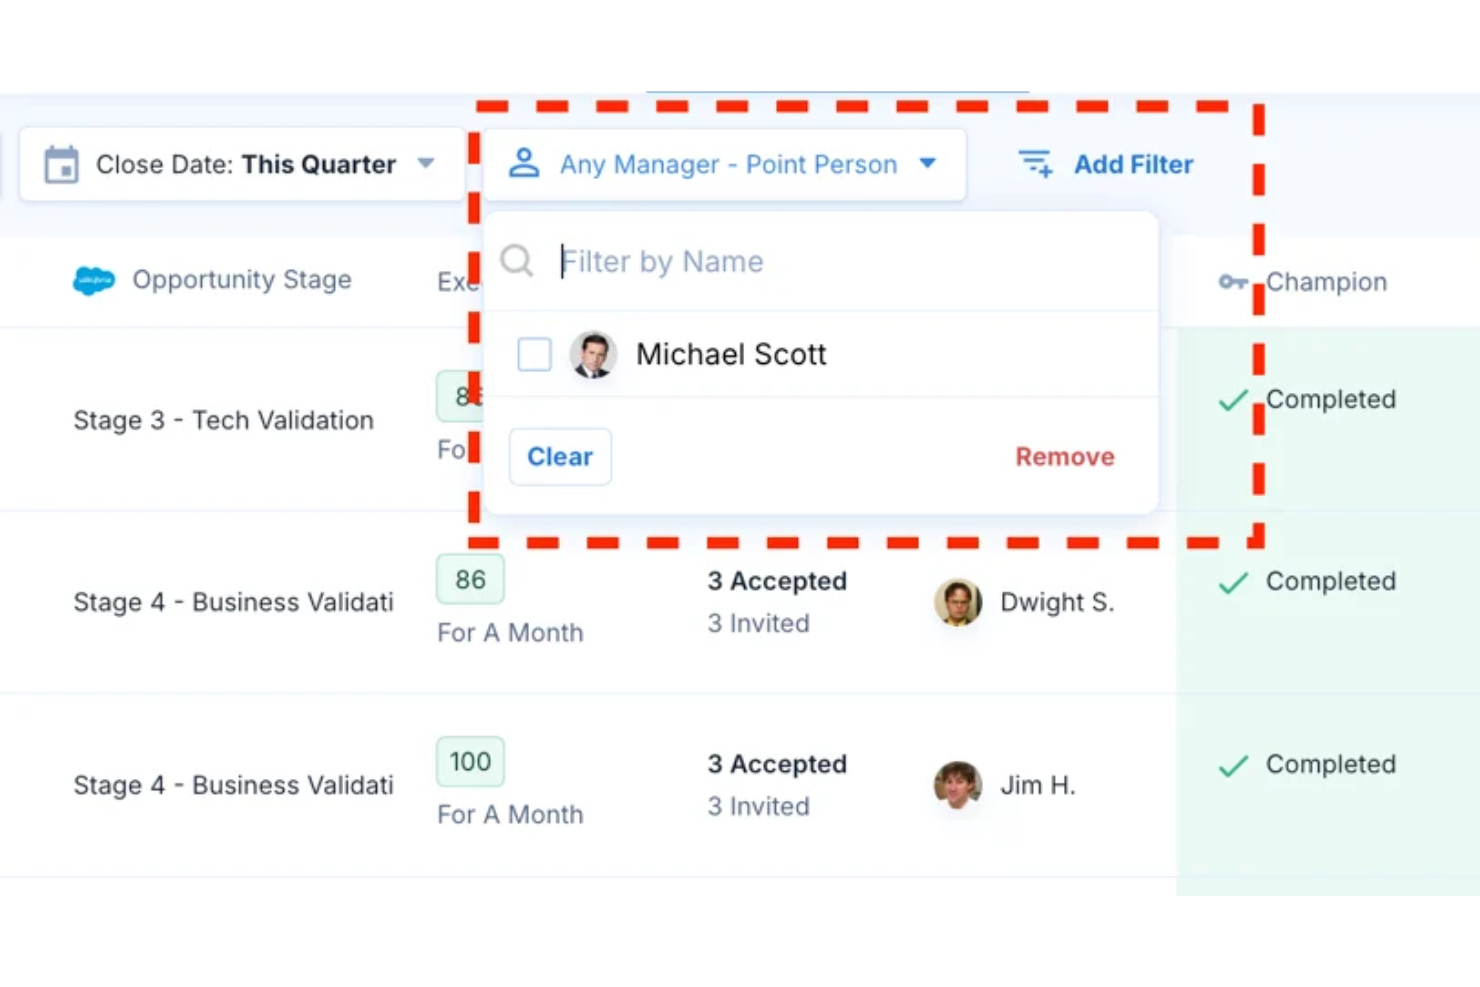Click Jim H.'s avatar photo
The width and height of the screenshot is (1480, 987).
pos(957,785)
